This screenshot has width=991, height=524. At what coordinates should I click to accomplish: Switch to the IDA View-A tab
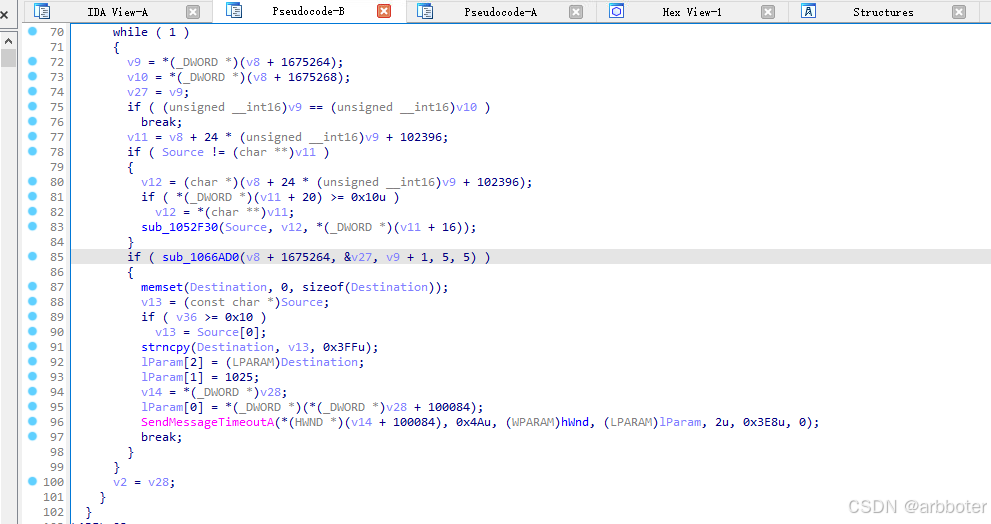(118, 12)
